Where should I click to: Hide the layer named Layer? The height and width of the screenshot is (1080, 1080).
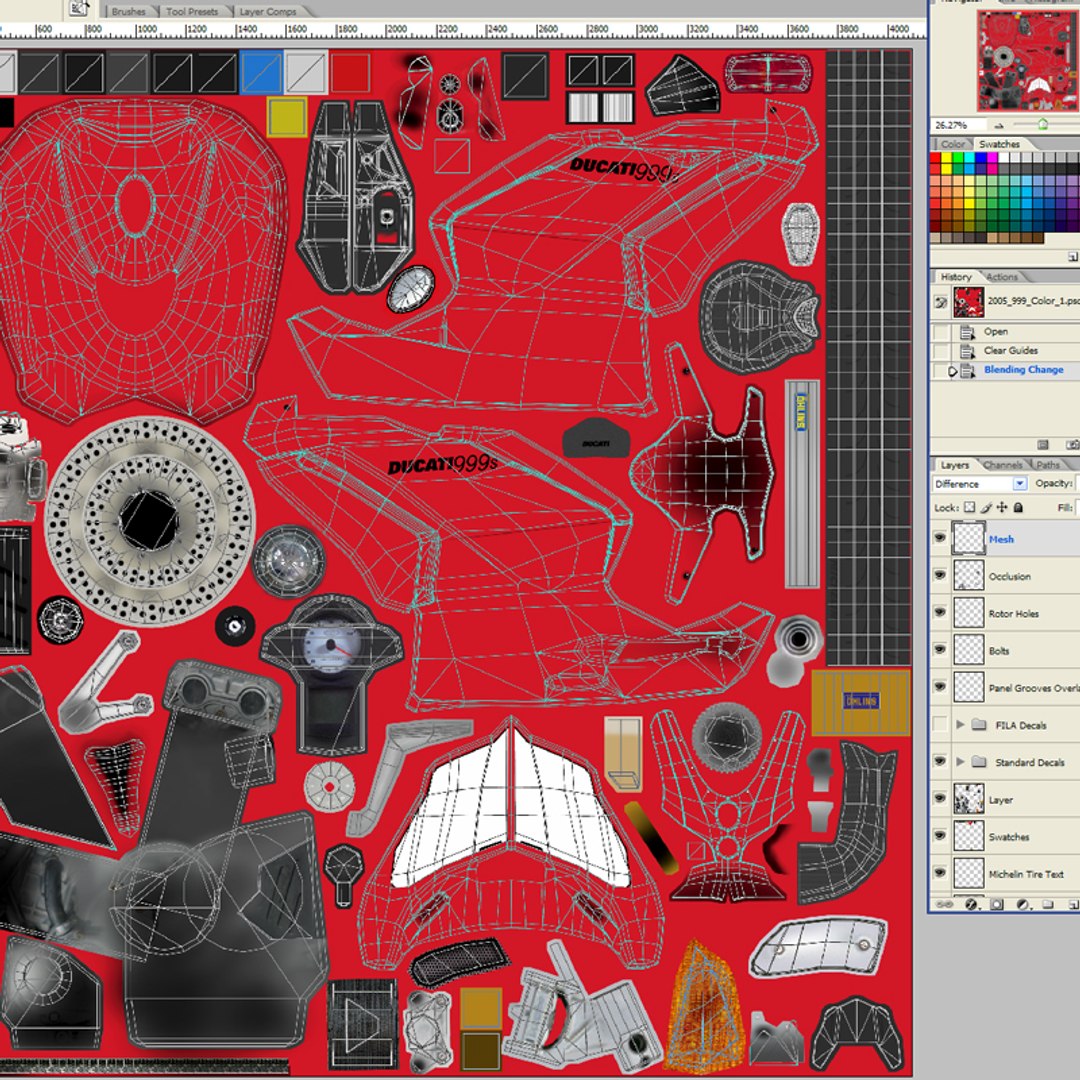[940, 798]
